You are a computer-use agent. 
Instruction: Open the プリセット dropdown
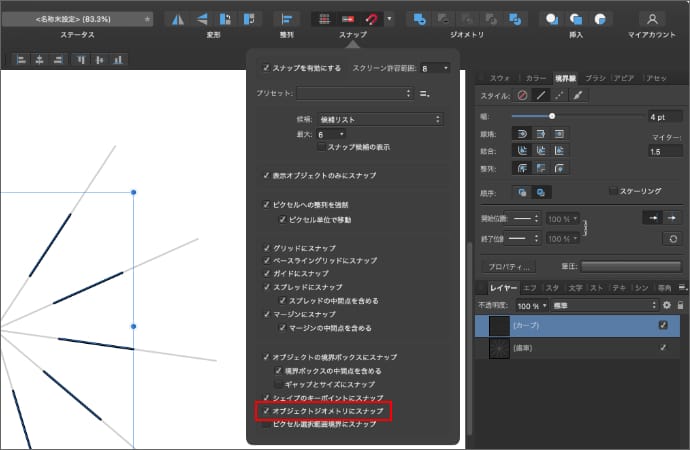354,93
